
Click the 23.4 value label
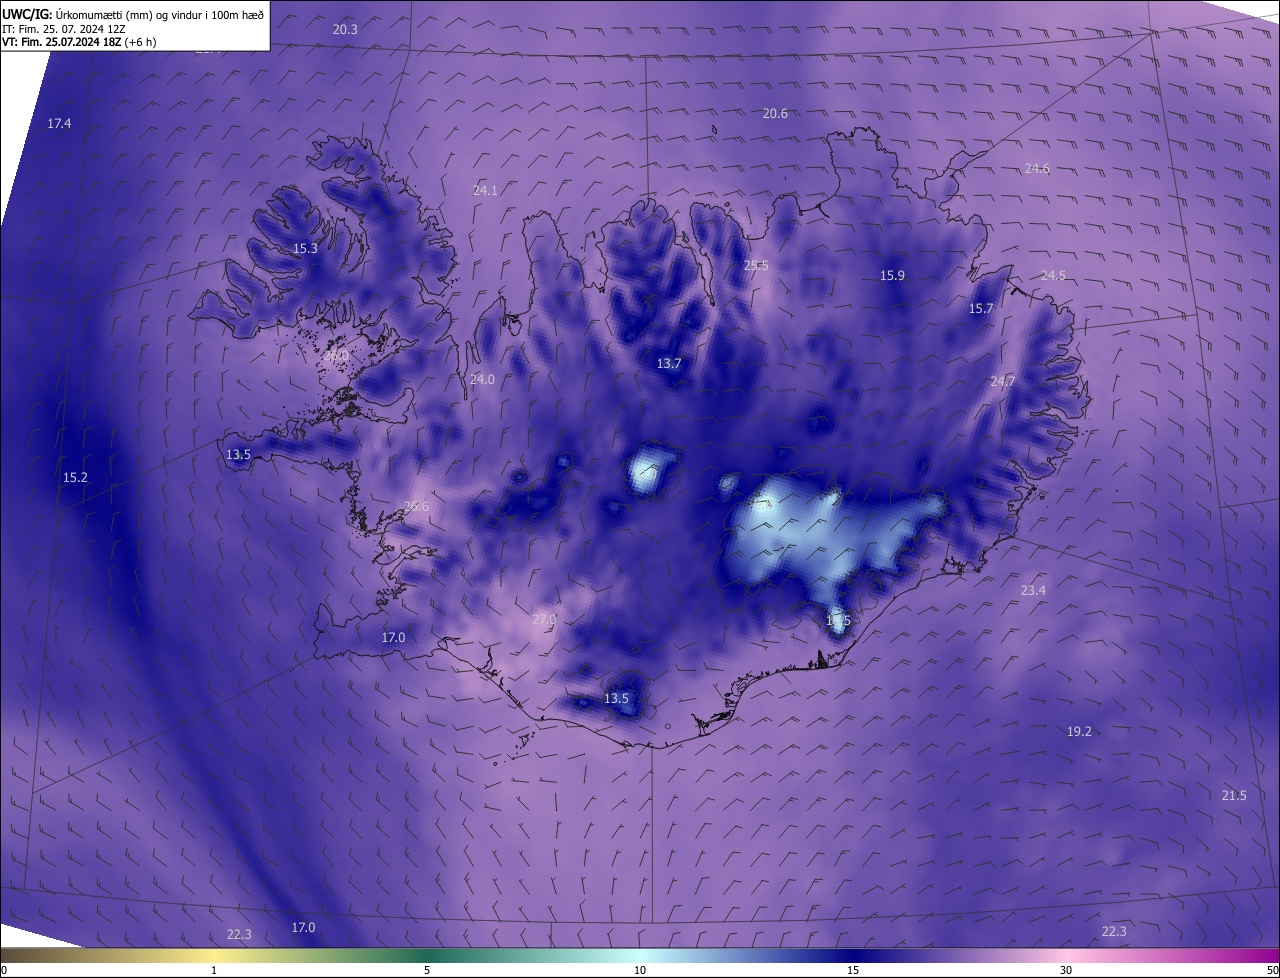[x=1033, y=591]
